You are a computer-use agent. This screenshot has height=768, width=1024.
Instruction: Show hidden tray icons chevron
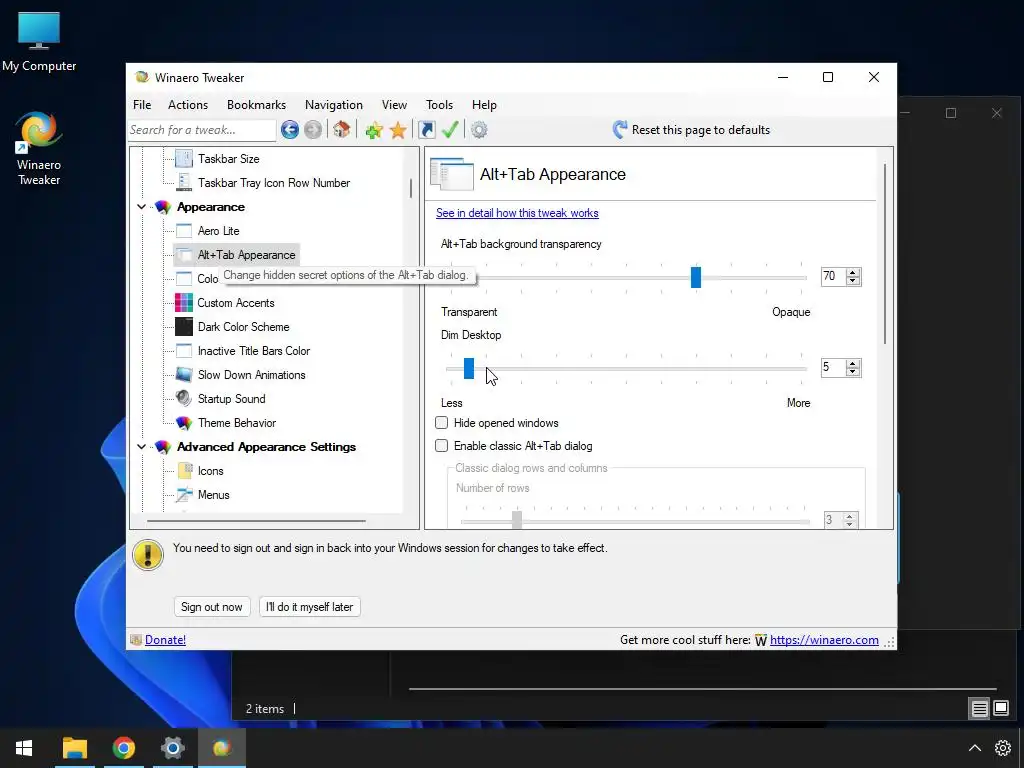click(974, 748)
